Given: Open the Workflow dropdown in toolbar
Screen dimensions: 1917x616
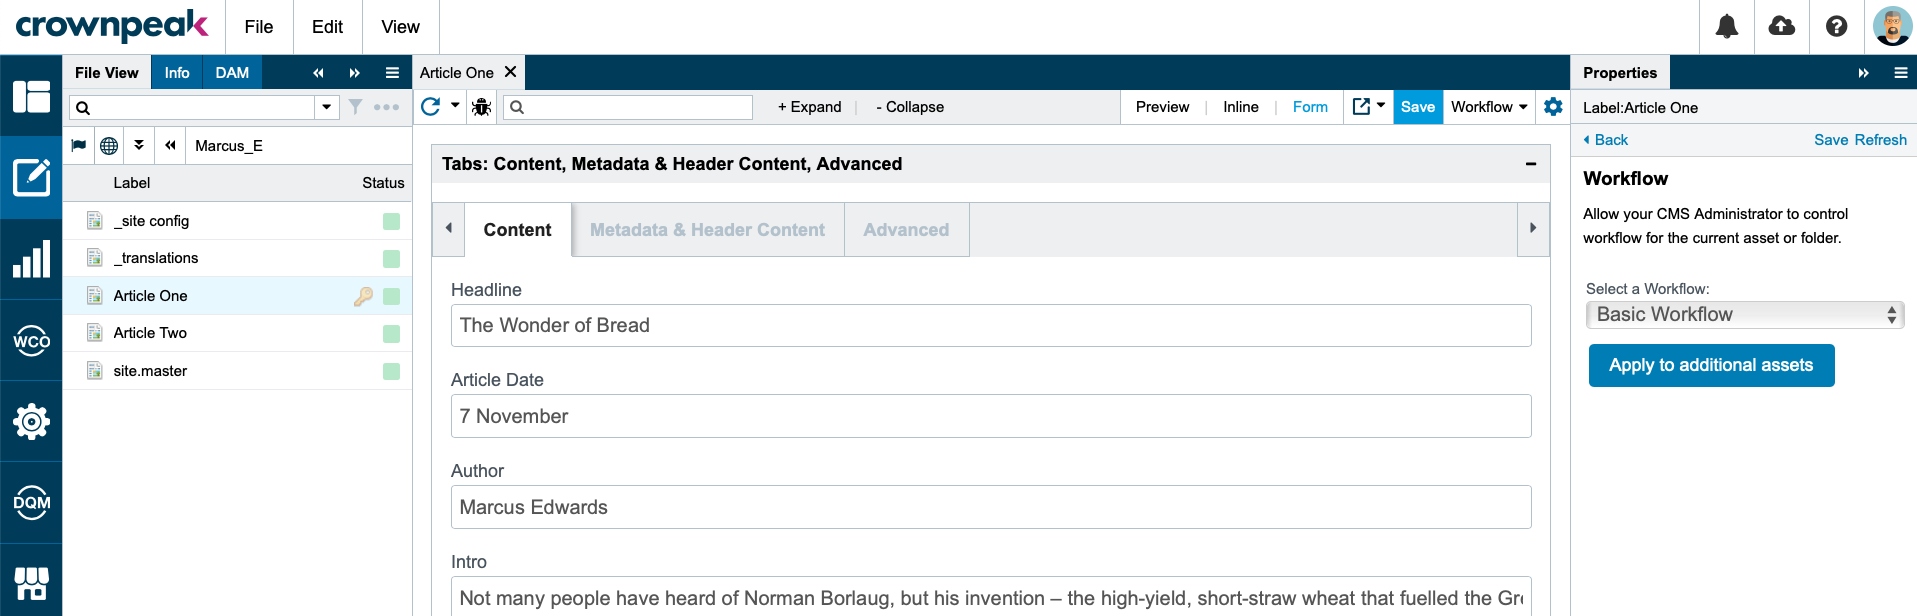Looking at the screenshot, I should pos(1489,107).
